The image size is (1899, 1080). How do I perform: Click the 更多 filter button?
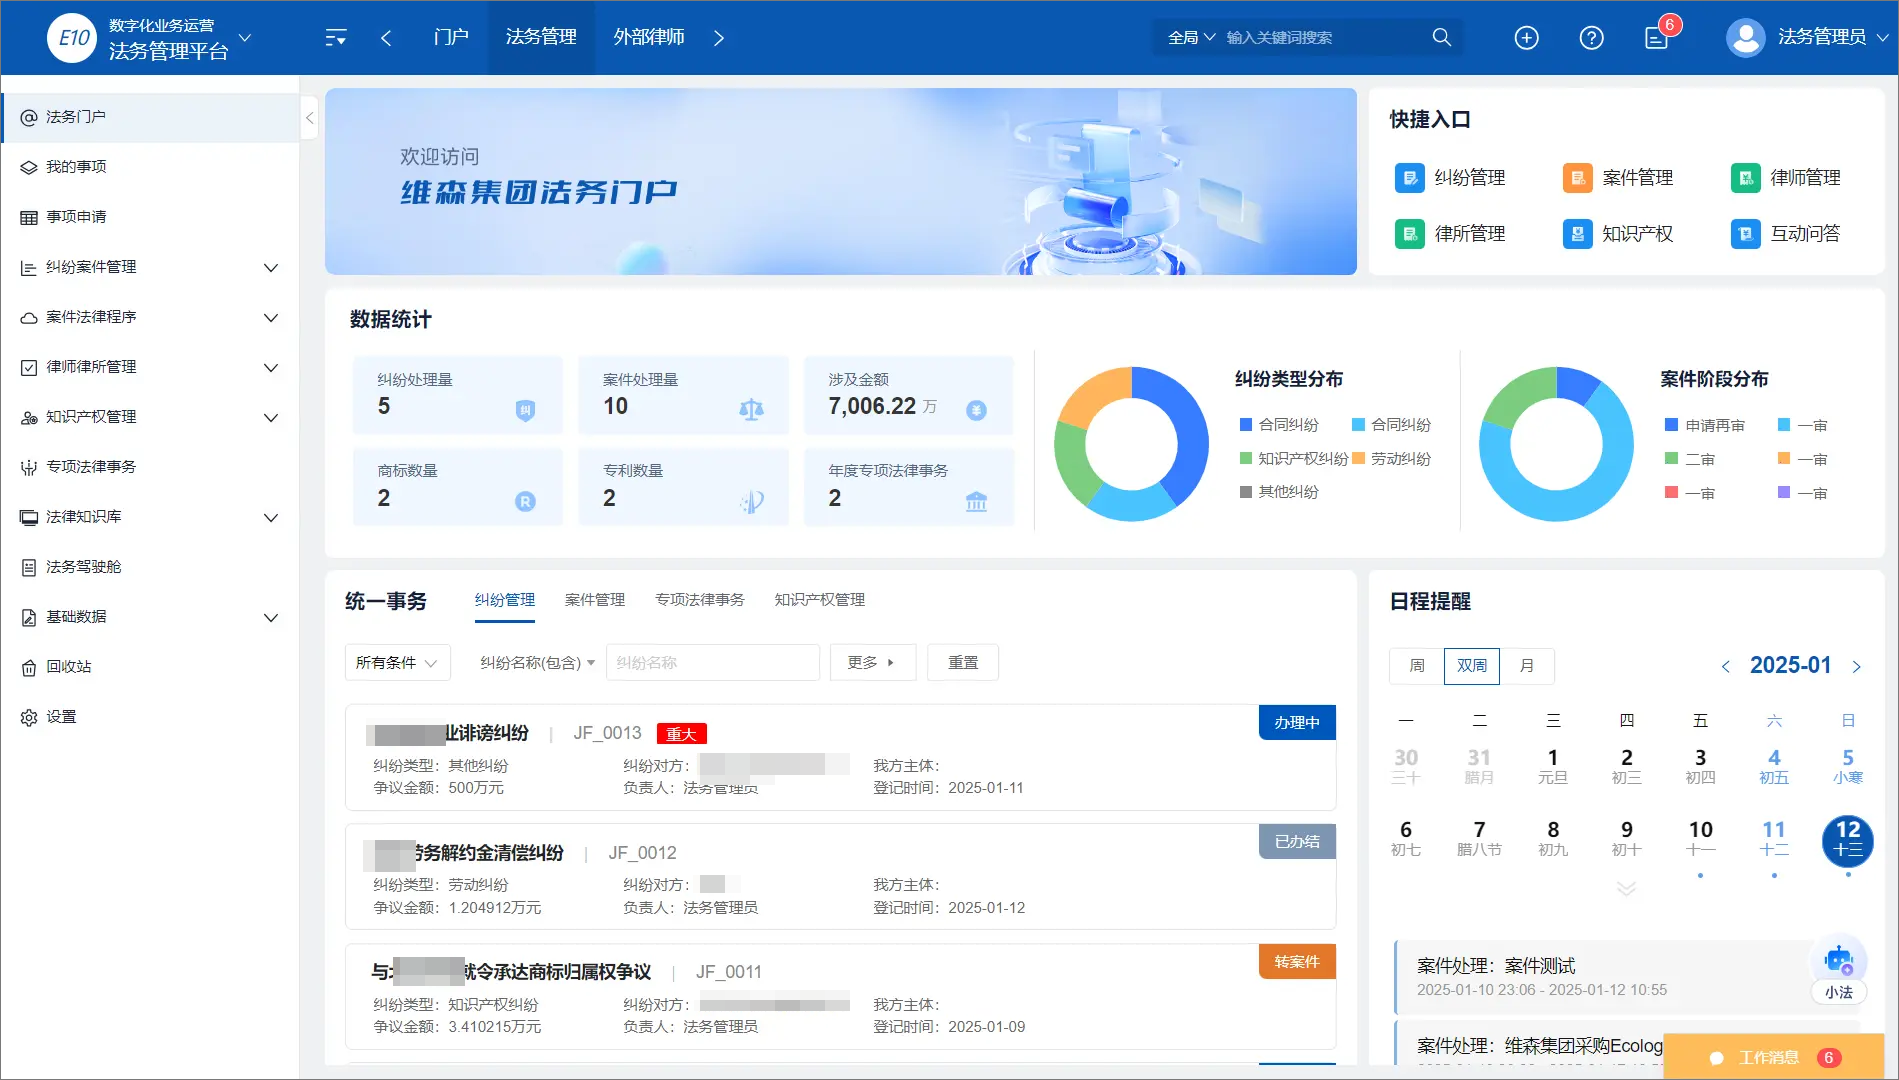point(872,663)
